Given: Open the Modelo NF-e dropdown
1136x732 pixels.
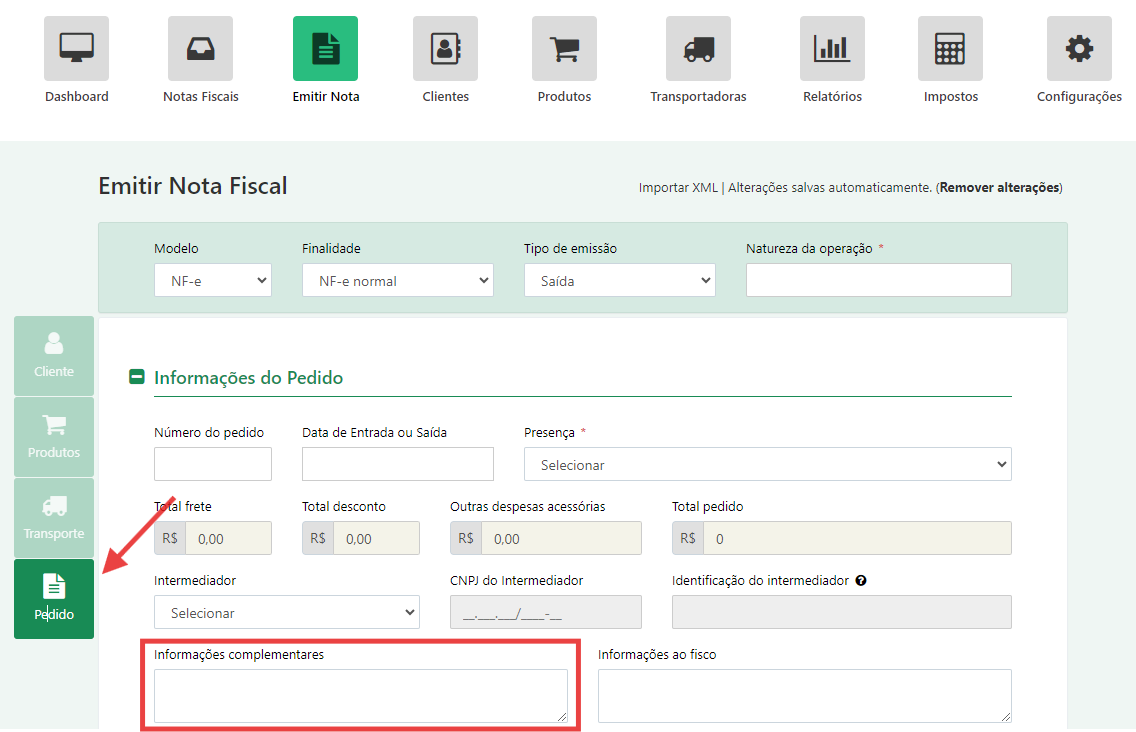Looking at the screenshot, I should 213,280.
